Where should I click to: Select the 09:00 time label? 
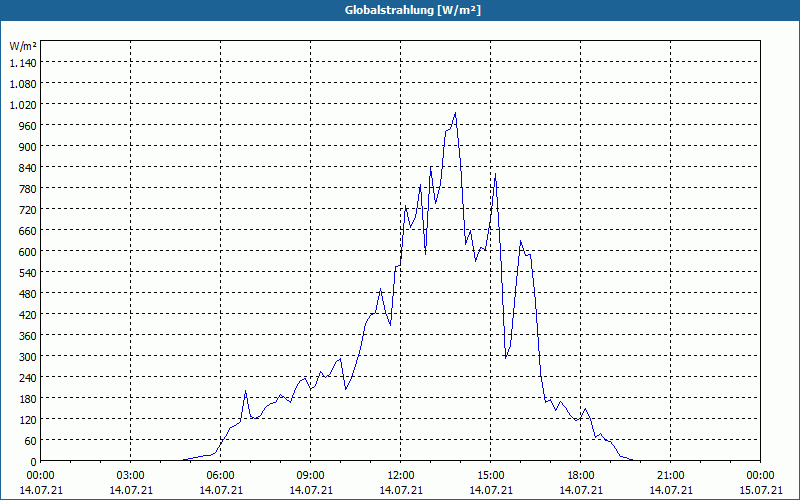click(311, 476)
